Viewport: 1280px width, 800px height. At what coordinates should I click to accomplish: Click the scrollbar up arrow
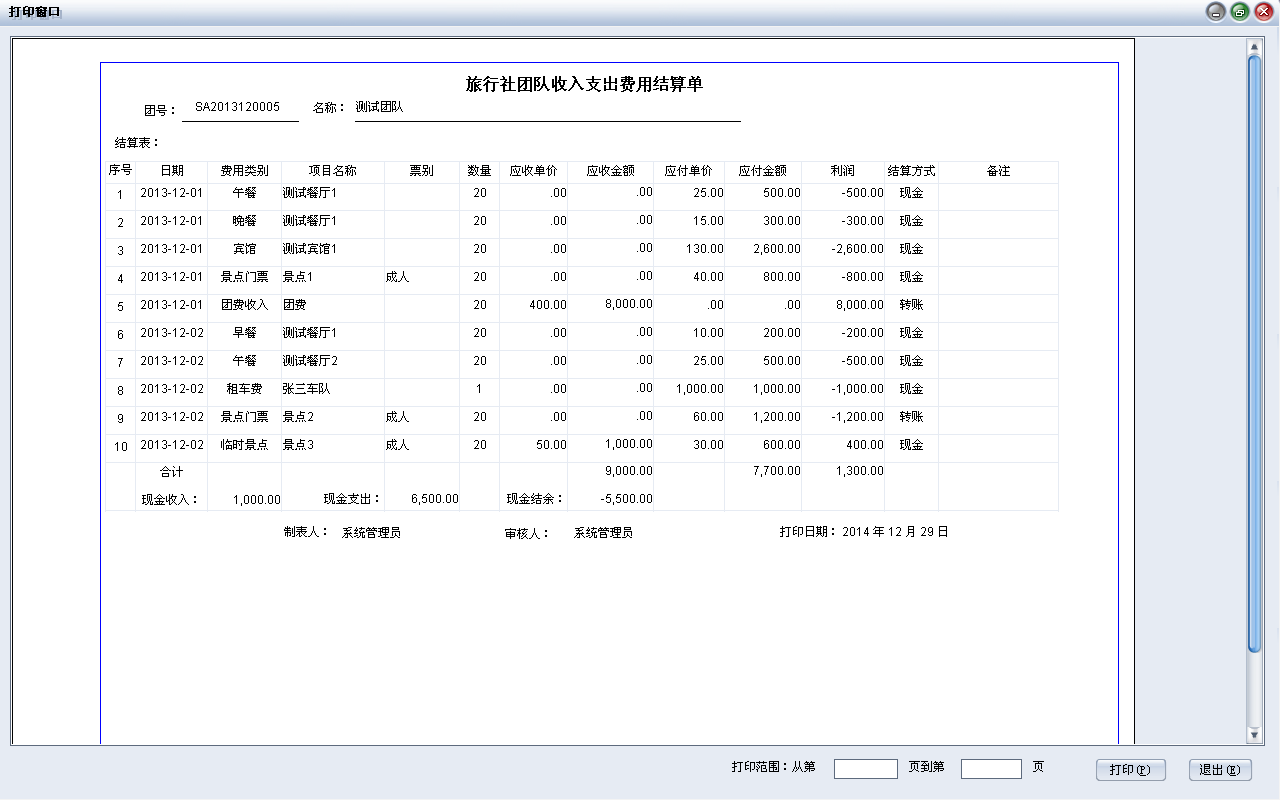(1255, 46)
